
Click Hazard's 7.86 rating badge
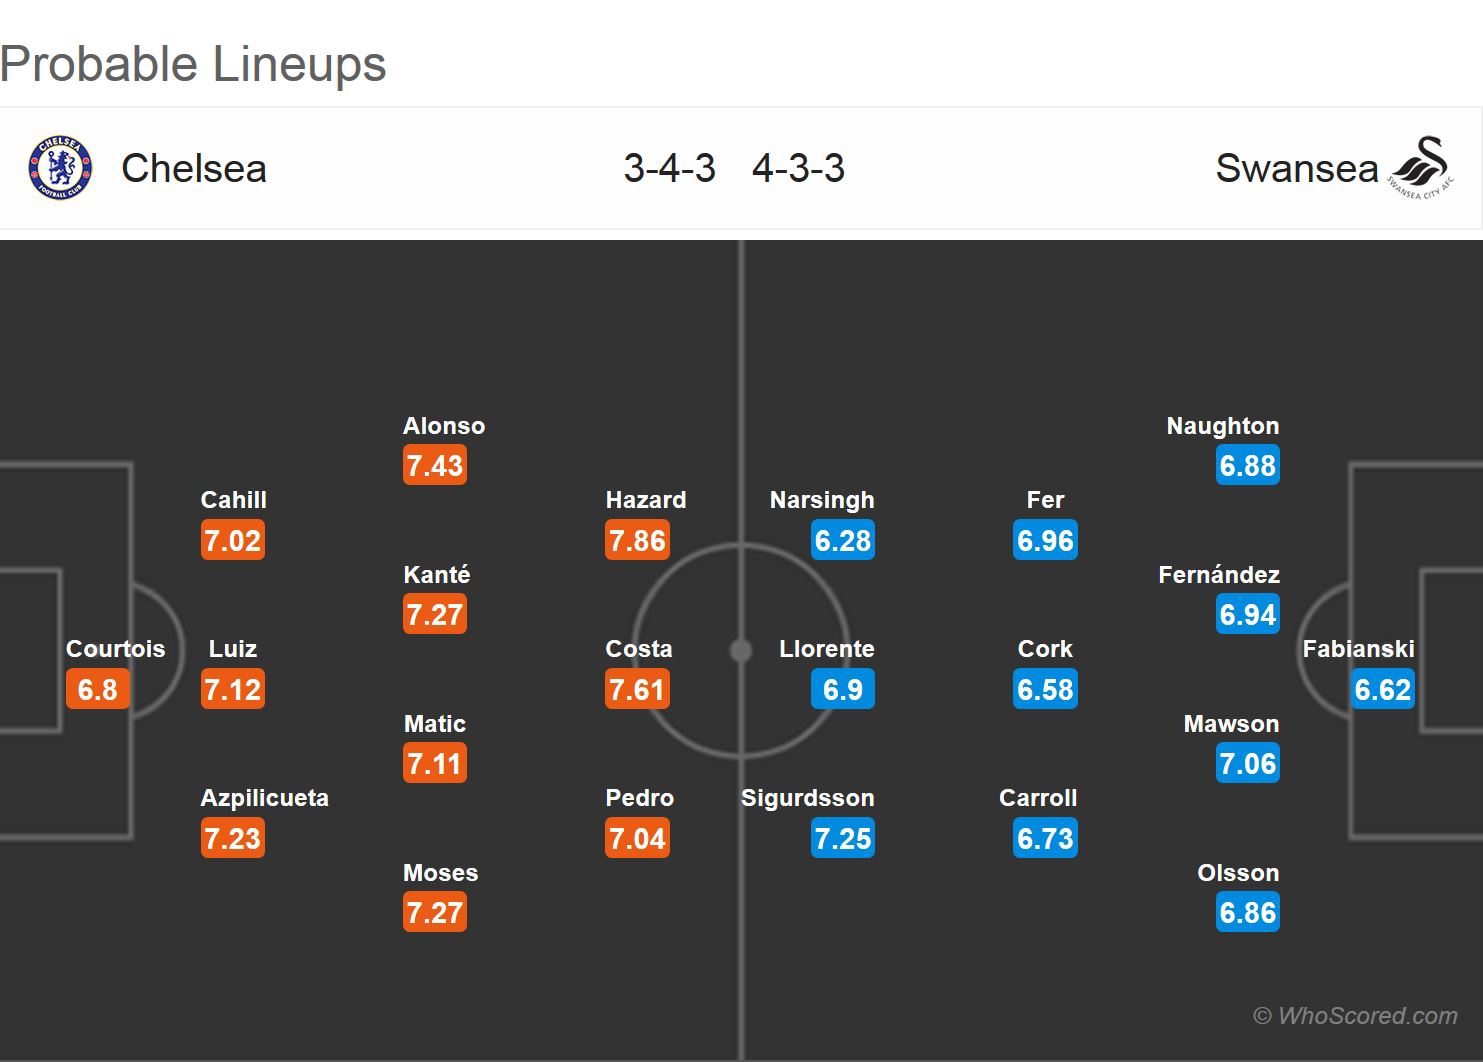[x=637, y=541]
